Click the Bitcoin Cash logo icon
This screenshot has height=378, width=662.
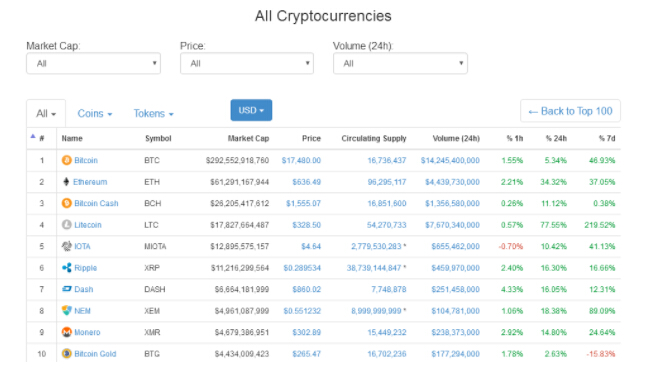[67, 203]
